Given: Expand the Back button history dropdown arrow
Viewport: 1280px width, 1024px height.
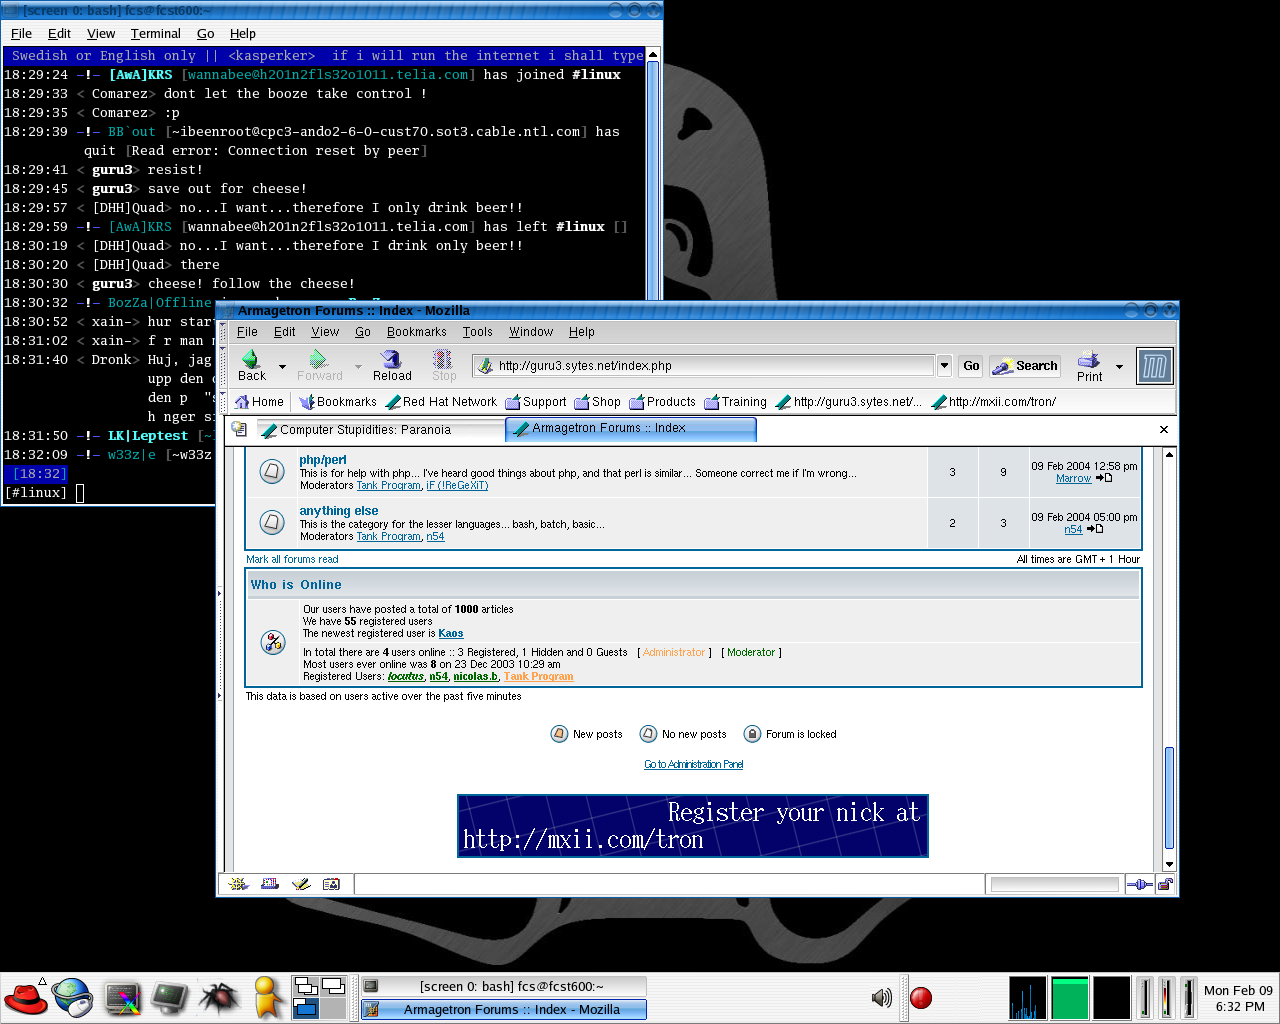Looking at the screenshot, I should pos(282,367).
